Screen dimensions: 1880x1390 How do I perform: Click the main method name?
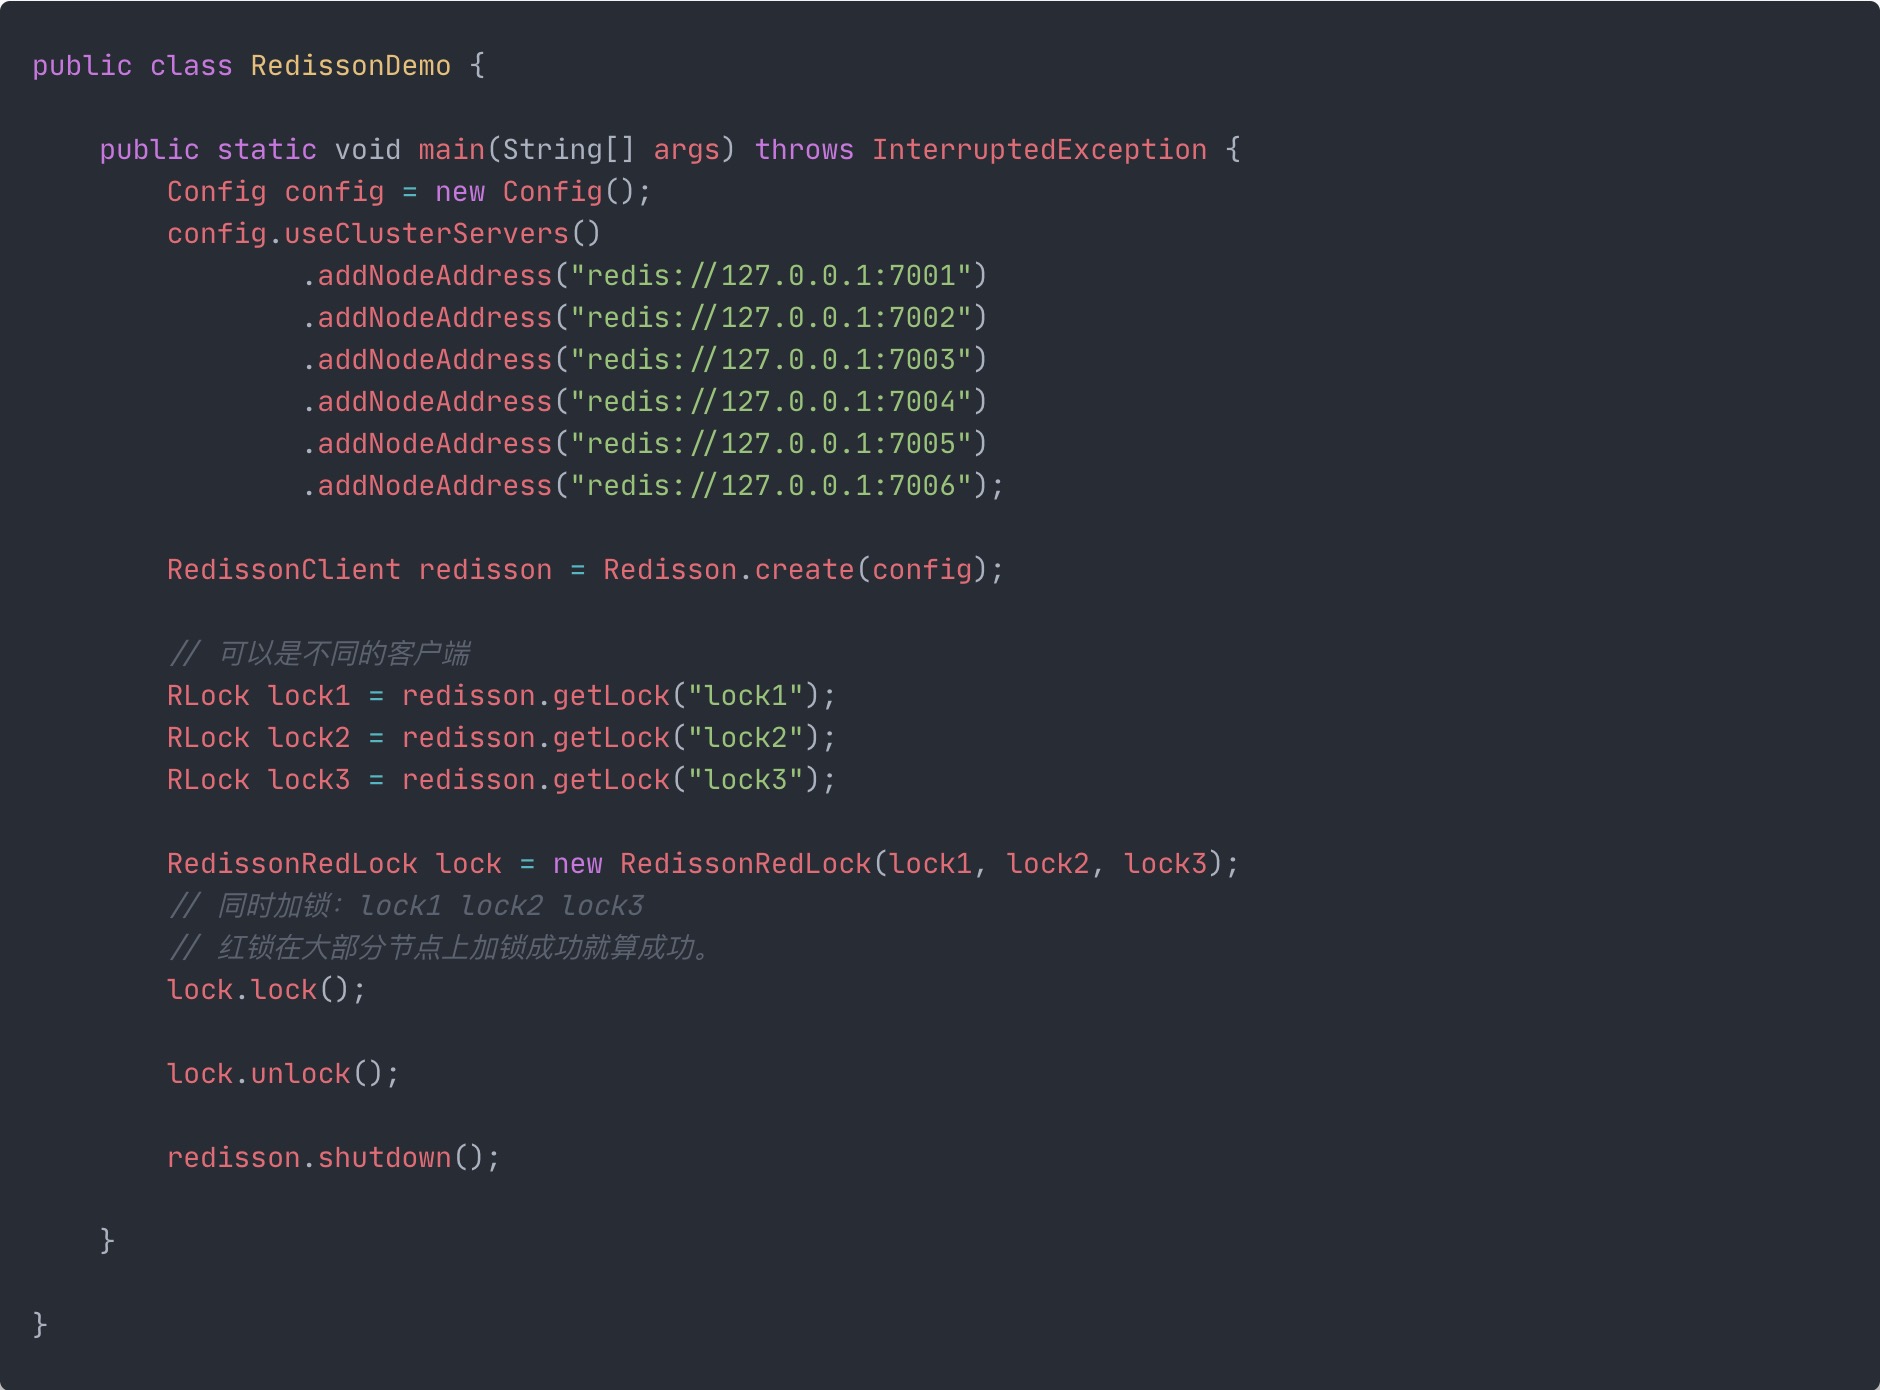(451, 150)
